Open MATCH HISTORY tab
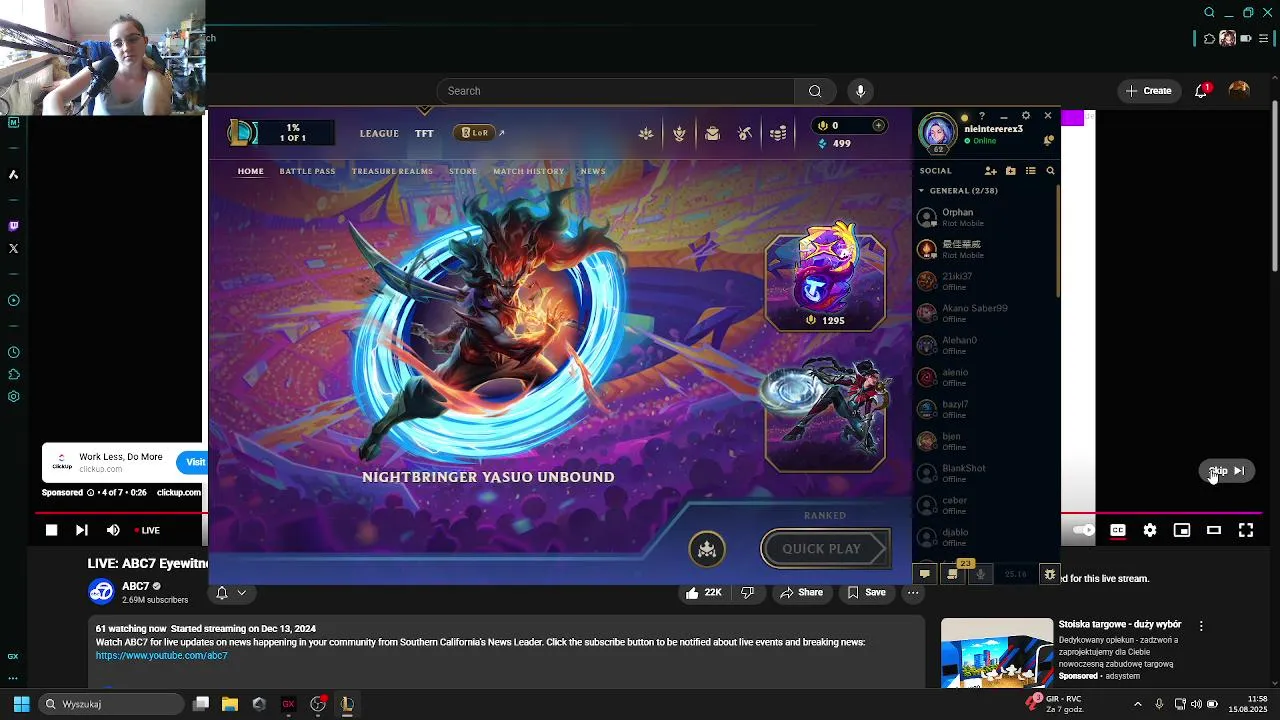Viewport: 1280px width, 720px height. click(529, 171)
